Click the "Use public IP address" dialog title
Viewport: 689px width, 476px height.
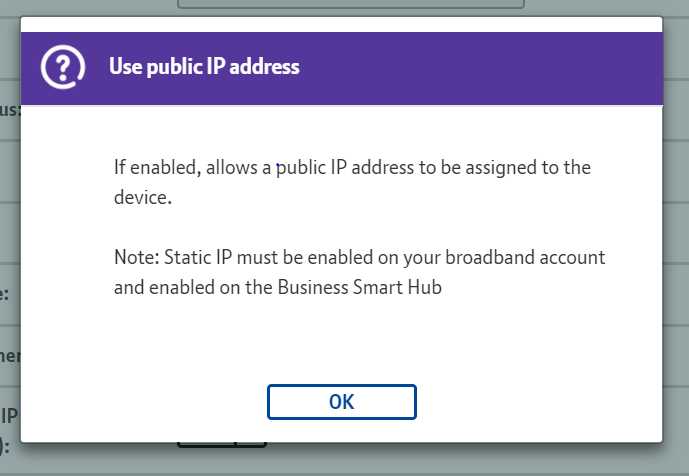tap(204, 68)
